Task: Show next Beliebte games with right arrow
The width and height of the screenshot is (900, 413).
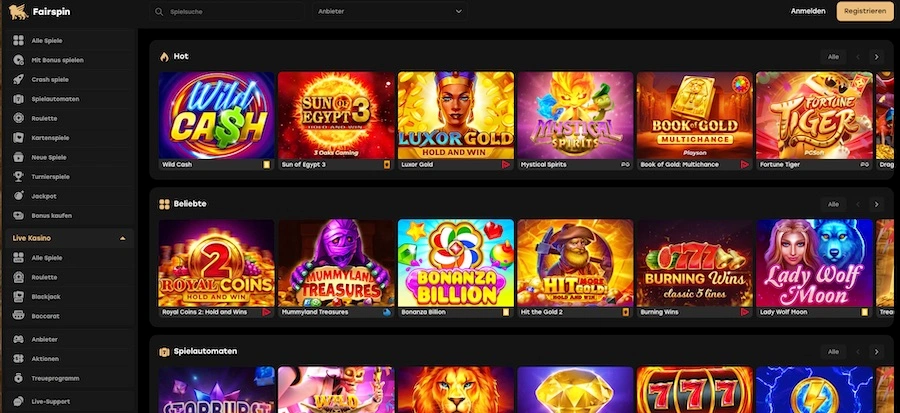Action: (876, 204)
